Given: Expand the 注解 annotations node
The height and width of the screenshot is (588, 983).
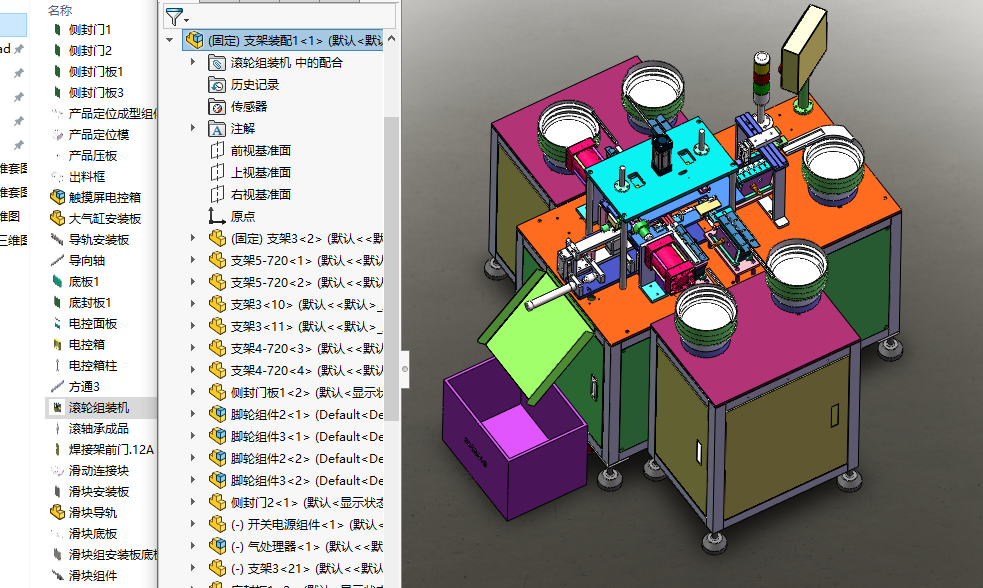Looking at the screenshot, I should tap(193, 128).
